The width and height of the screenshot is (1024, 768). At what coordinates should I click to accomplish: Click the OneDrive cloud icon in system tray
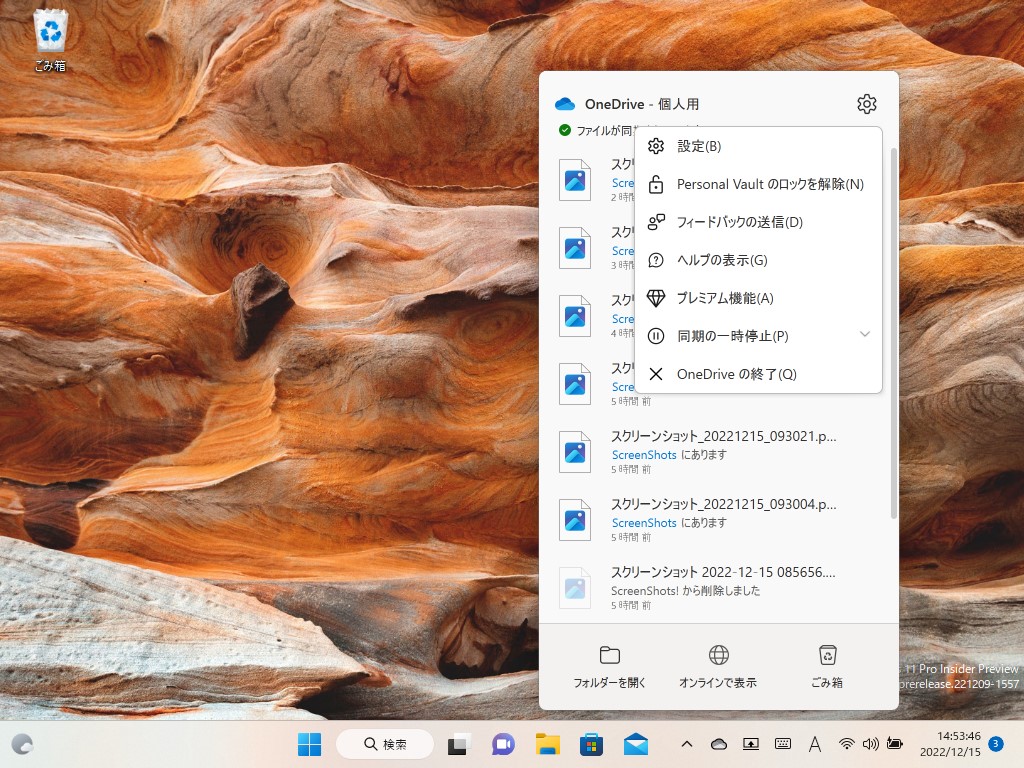pos(720,744)
